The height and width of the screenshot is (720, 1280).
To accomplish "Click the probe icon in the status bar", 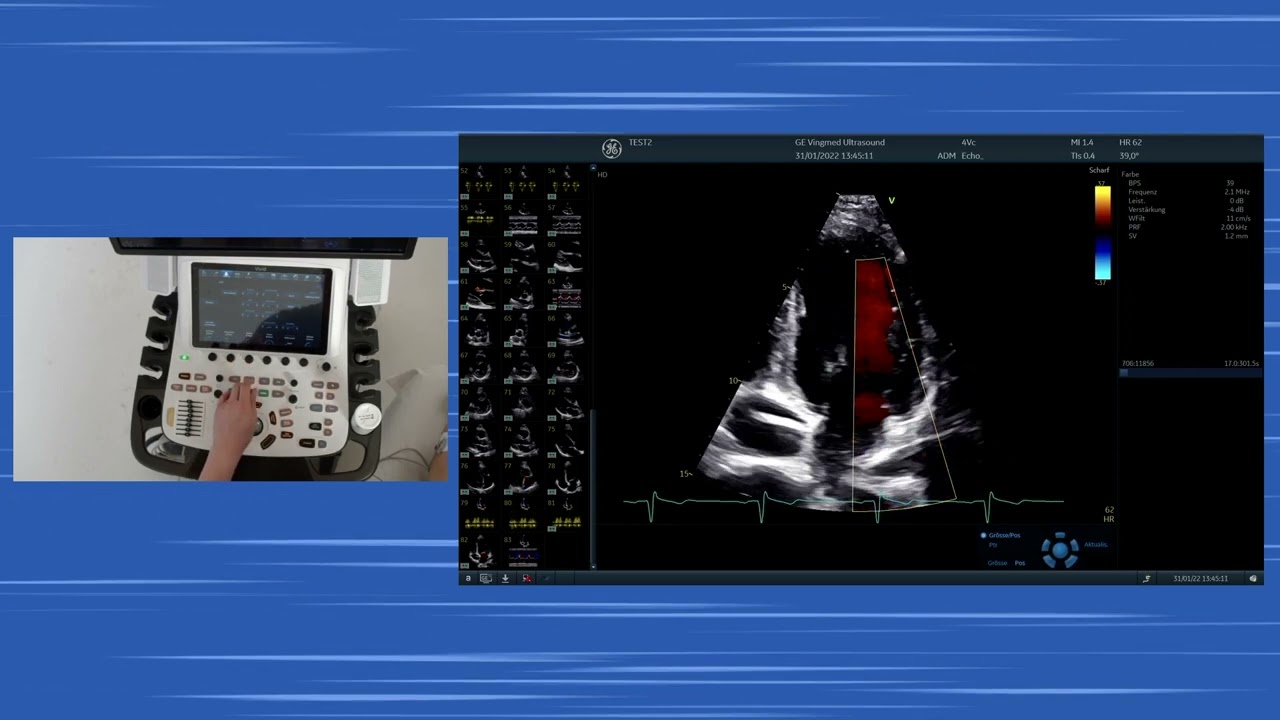I will [x=1147, y=578].
